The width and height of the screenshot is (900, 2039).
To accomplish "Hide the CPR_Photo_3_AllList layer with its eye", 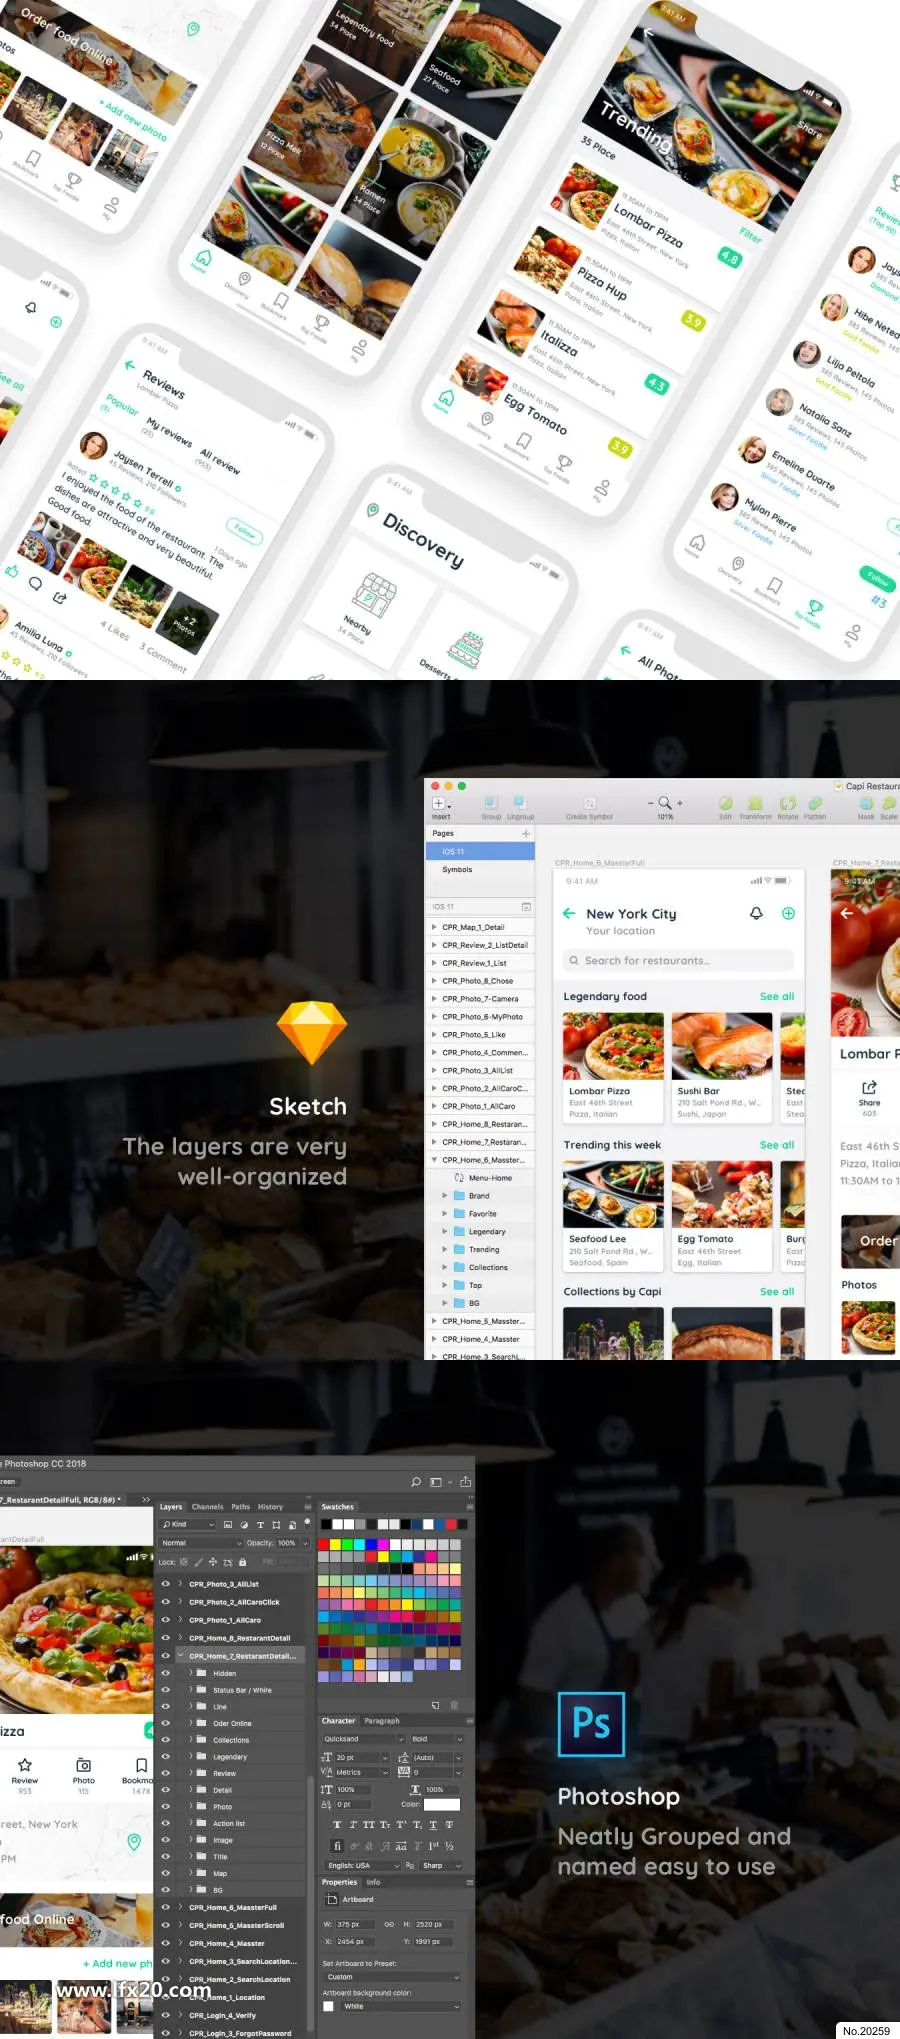I will [165, 1584].
